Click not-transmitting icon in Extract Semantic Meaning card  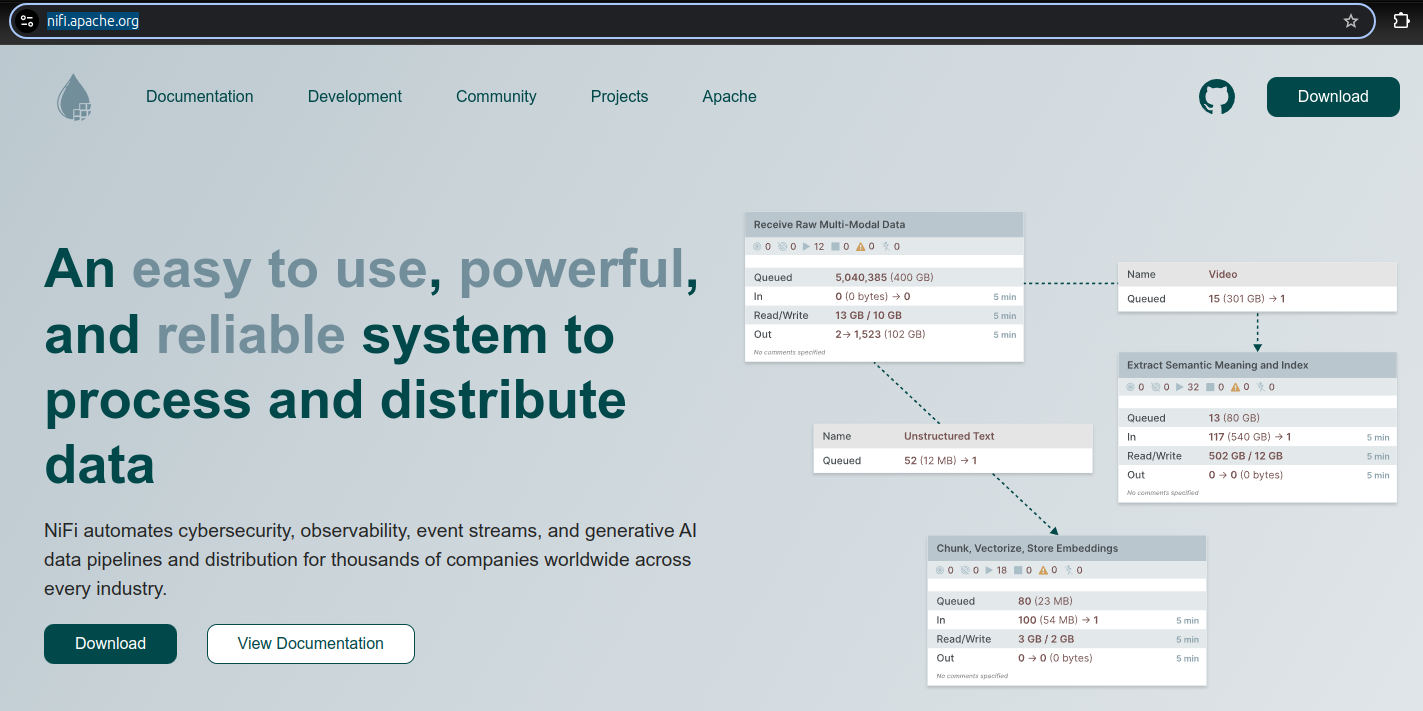coord(1155,387)
